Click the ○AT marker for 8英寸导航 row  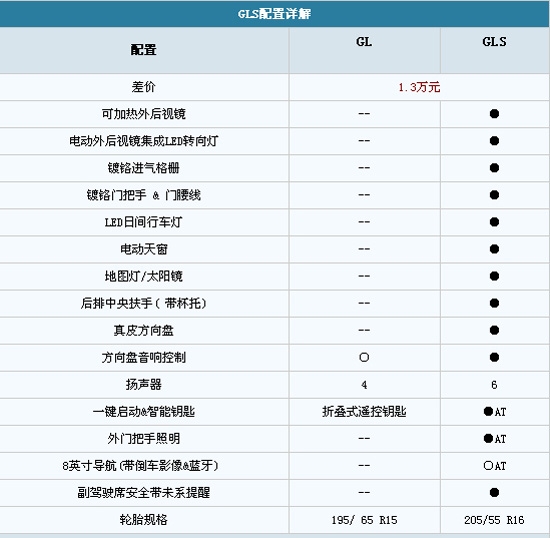(x=495, y=466)
